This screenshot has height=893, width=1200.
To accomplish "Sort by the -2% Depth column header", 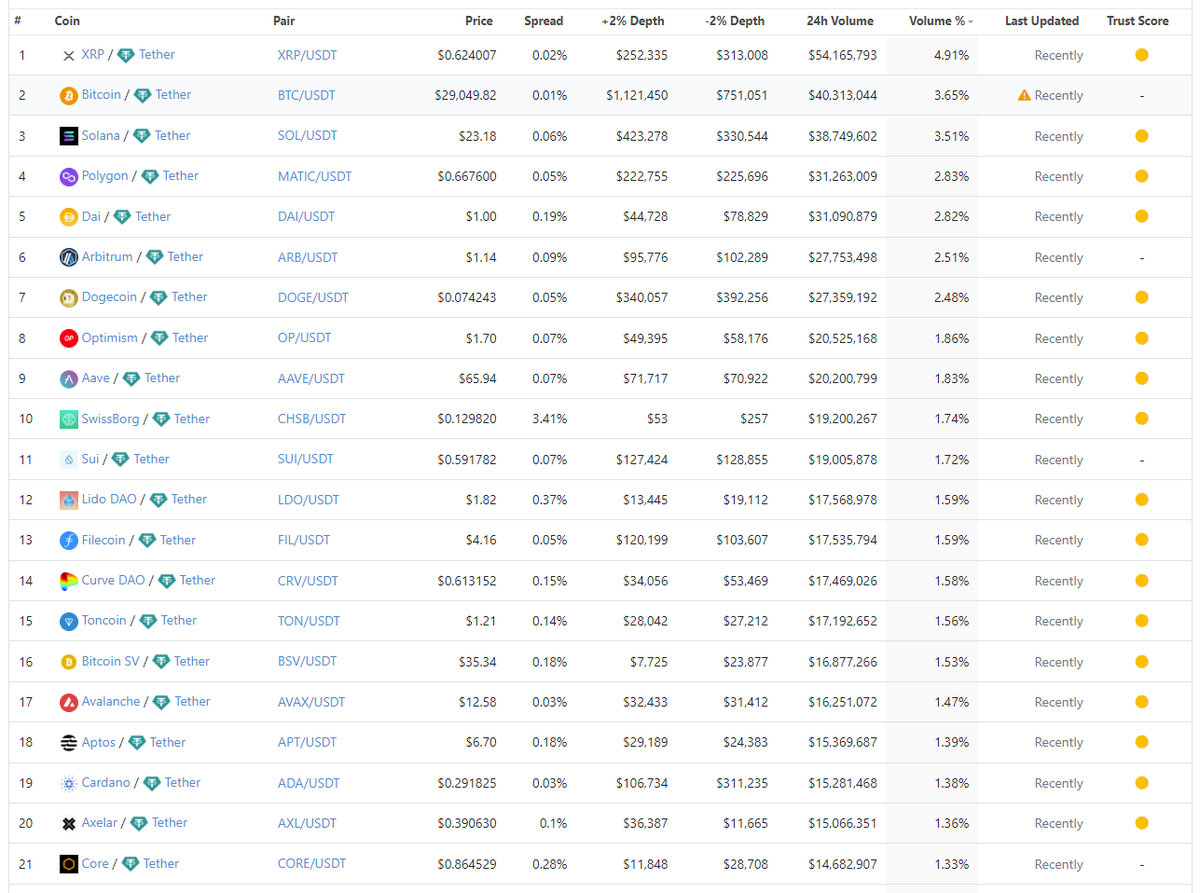I will pyautogui.click(x=734, y=20).
